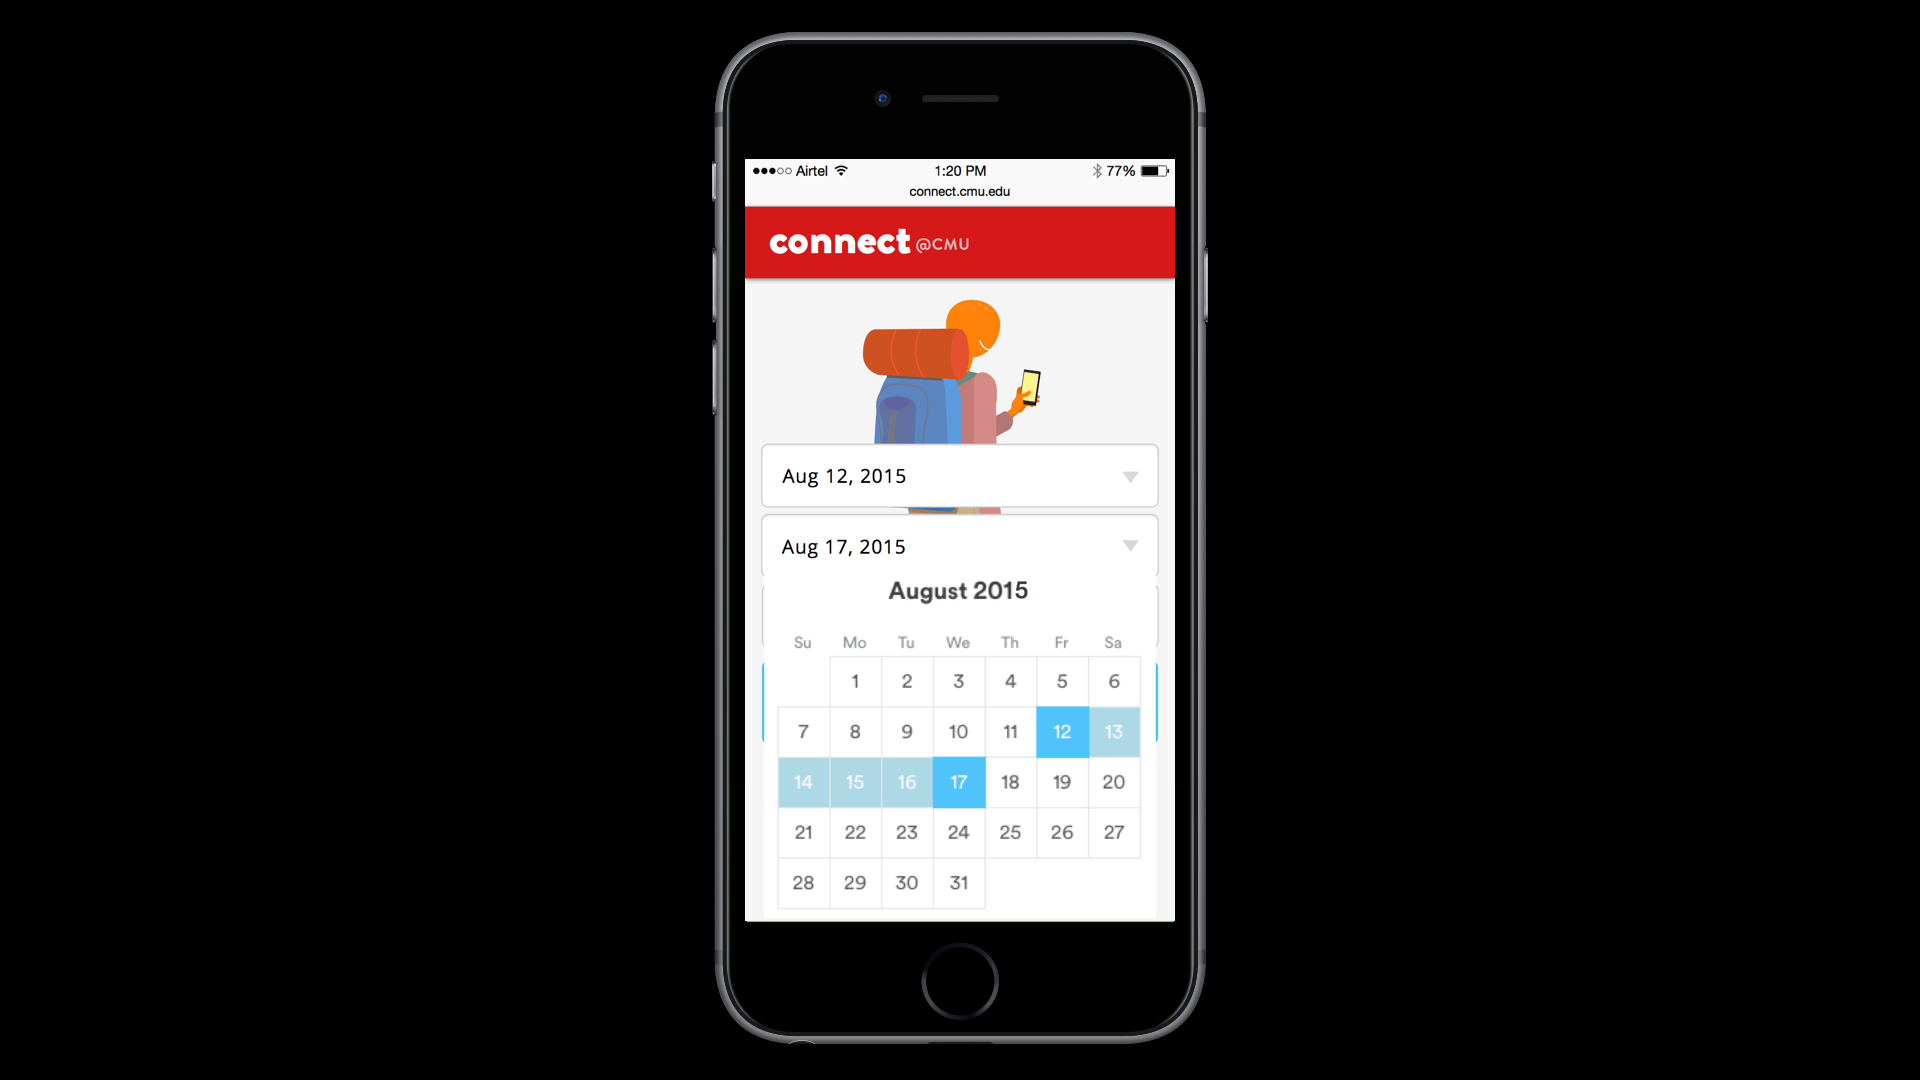Select Sunday column header Su
This screenshot has height=1080, width=1920.
(802, 642)
